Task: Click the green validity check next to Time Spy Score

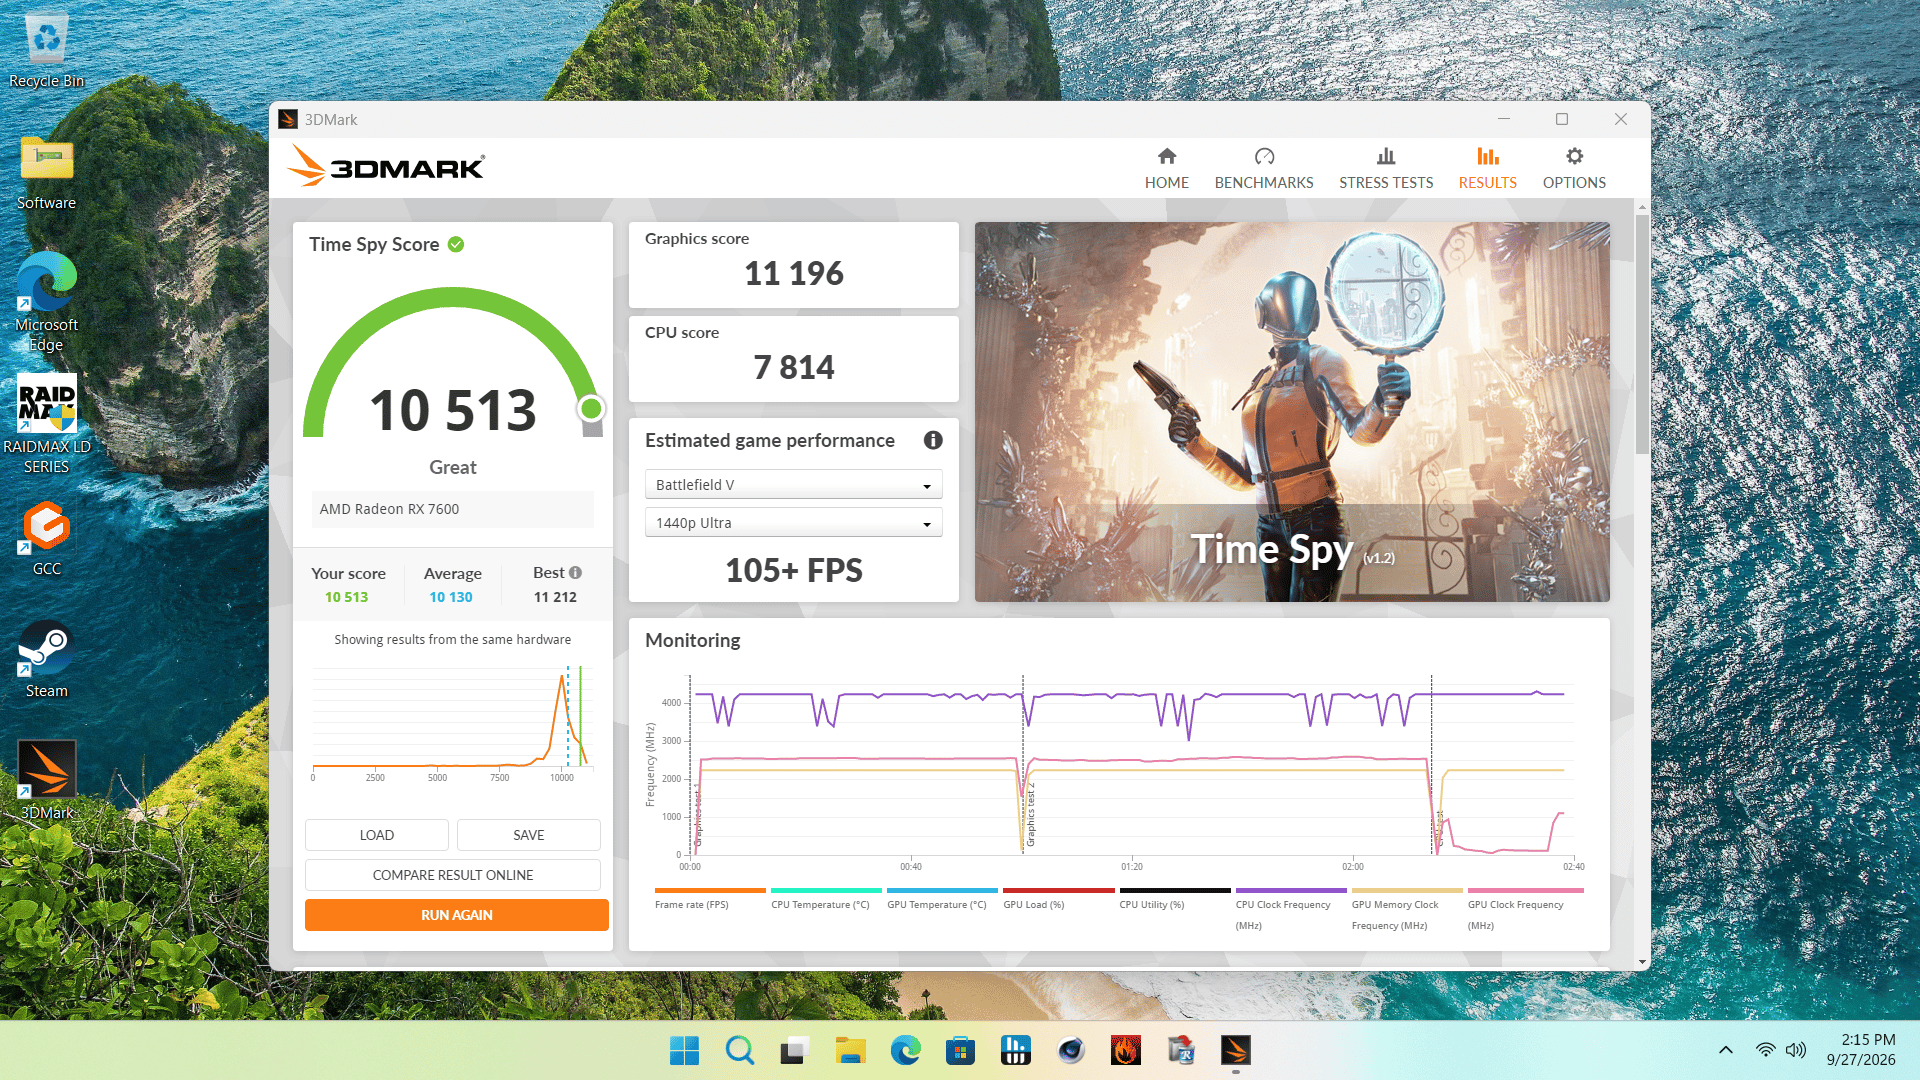Action: point(456,244)
